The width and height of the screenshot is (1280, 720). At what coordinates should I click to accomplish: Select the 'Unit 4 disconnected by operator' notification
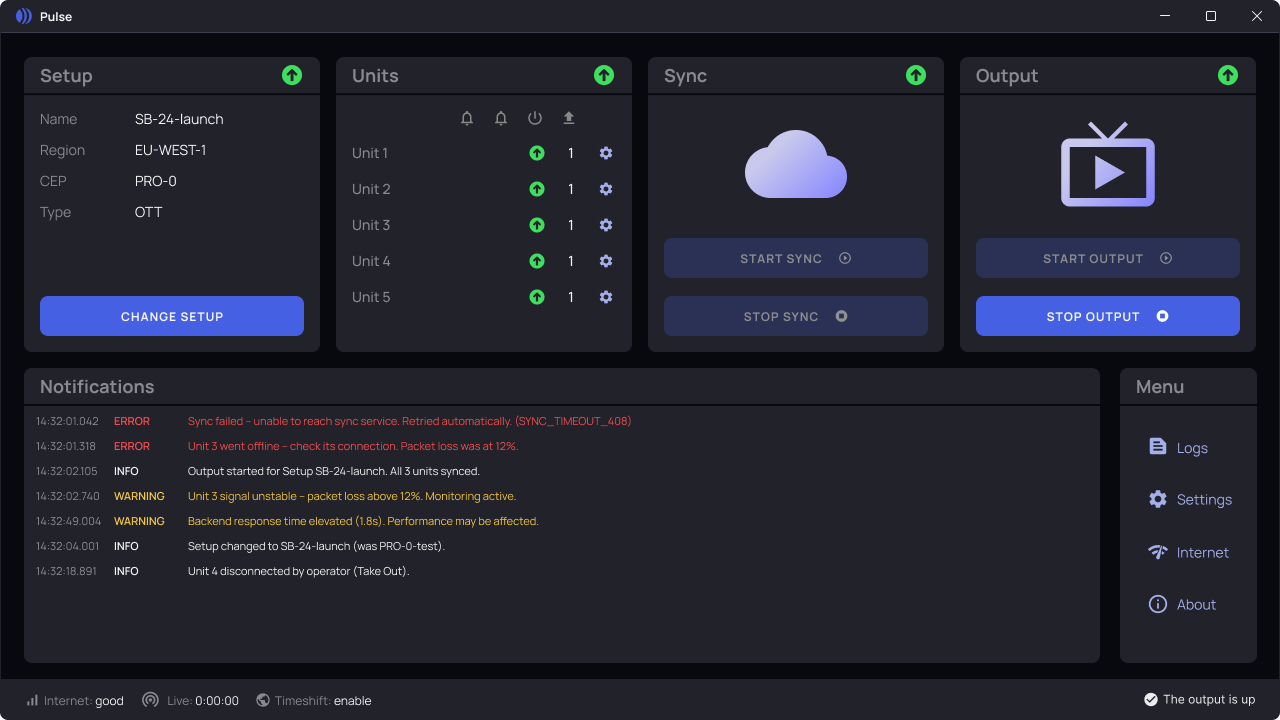[562, 571]
